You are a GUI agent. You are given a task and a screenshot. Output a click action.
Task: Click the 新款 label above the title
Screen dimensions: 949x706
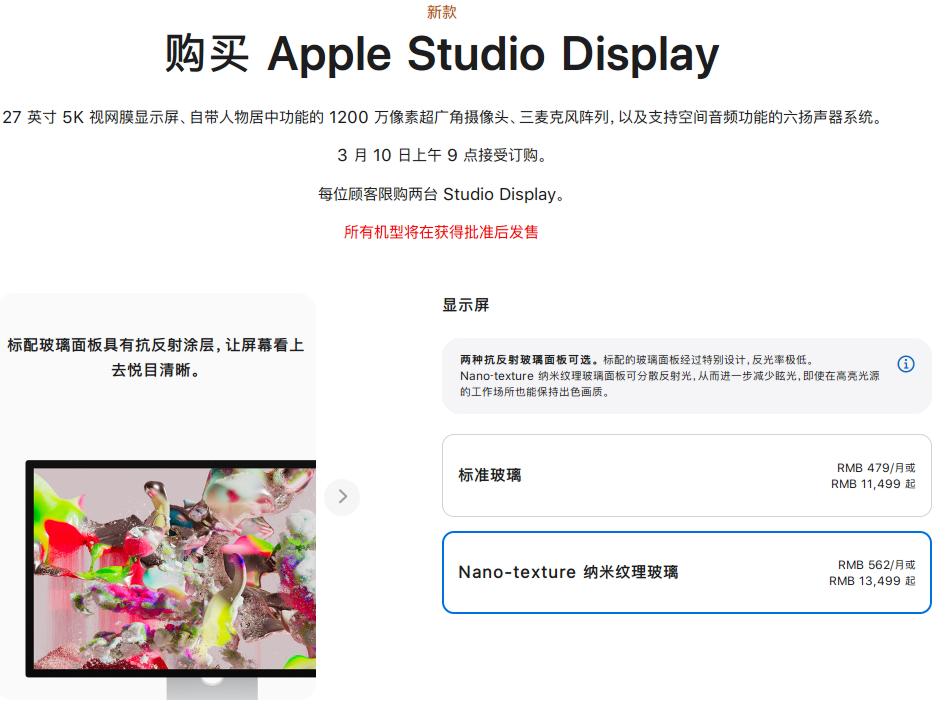441,12
